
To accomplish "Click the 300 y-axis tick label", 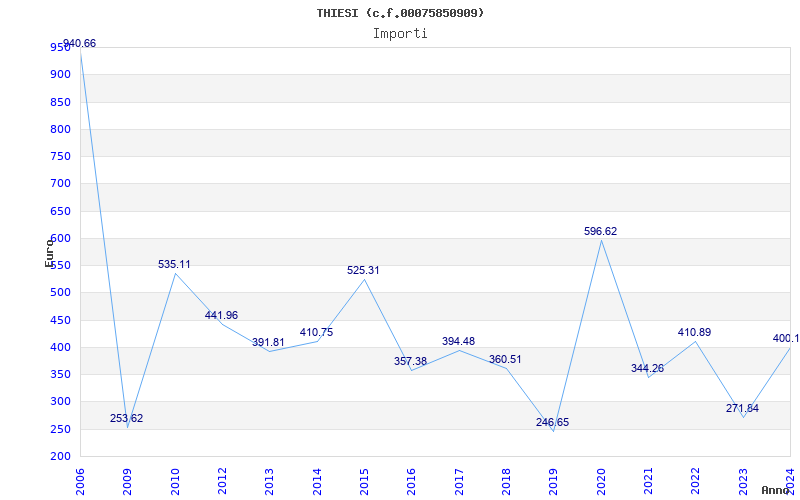I will [x=60, y=402].
